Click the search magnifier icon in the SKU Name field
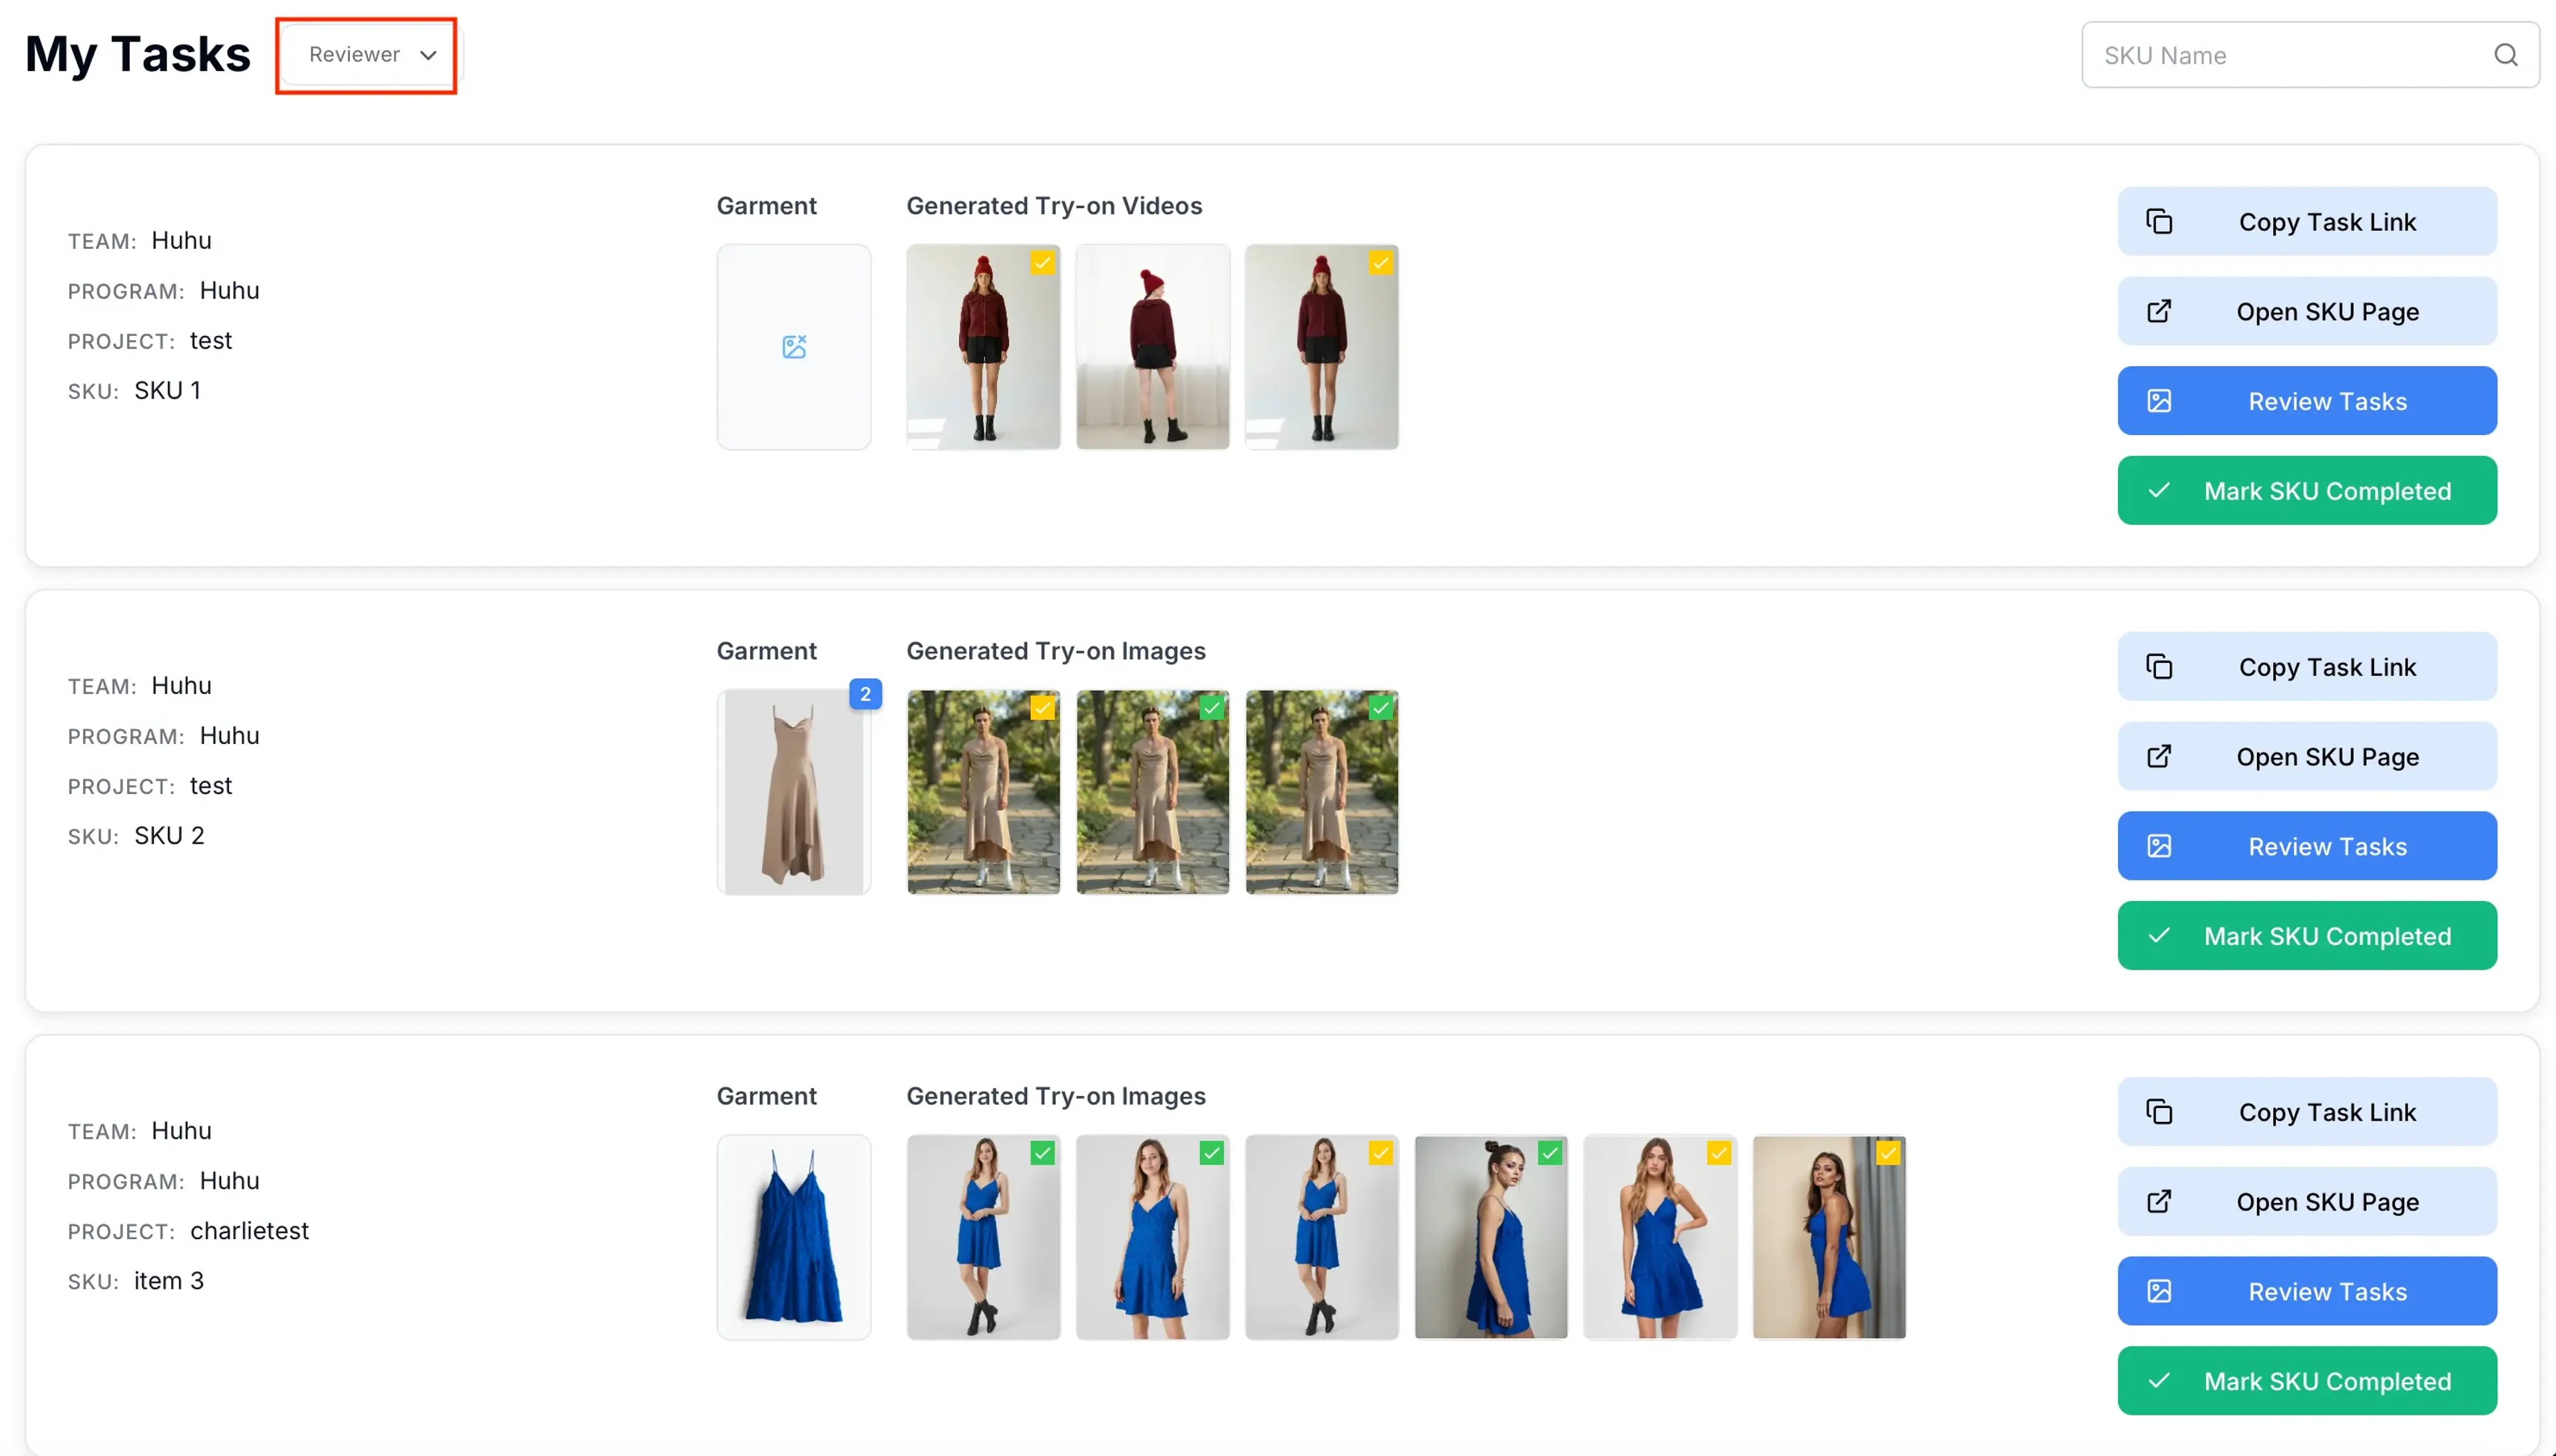The width and height of the screenshot is (2556, 1456). click(x=2505, y=55)
